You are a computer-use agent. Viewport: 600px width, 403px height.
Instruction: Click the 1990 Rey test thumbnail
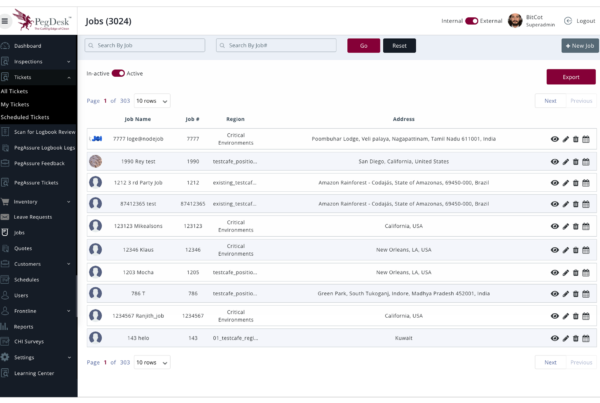click(96, 162)
